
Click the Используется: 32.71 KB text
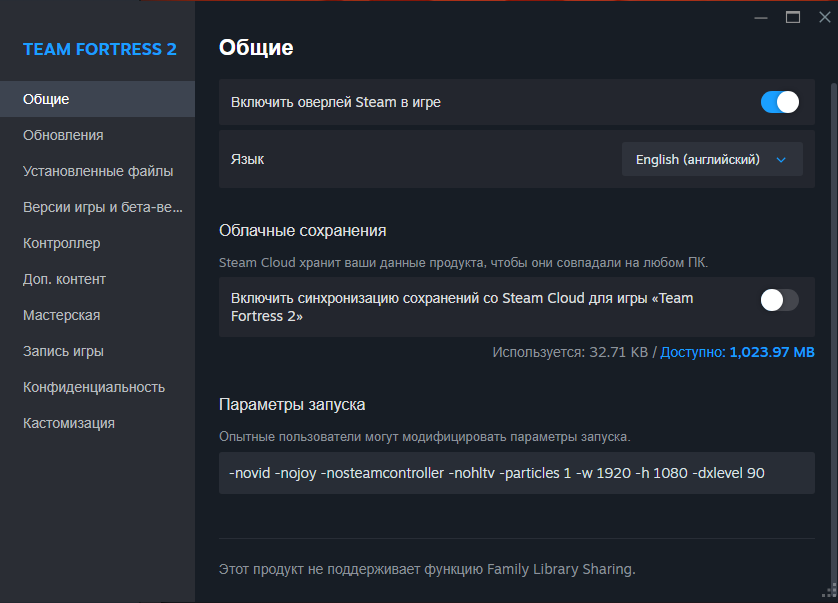point(570,352)
